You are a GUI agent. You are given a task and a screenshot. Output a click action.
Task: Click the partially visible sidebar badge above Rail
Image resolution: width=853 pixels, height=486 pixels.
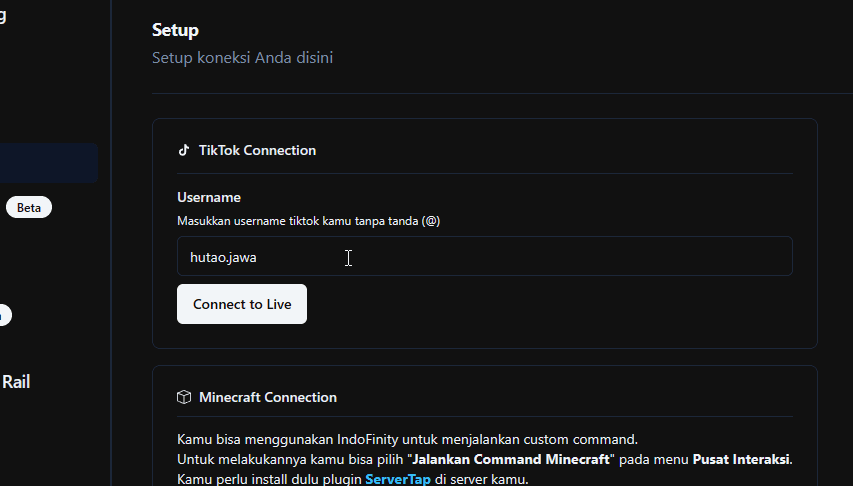pyautogui.click(x=5, y=315)
